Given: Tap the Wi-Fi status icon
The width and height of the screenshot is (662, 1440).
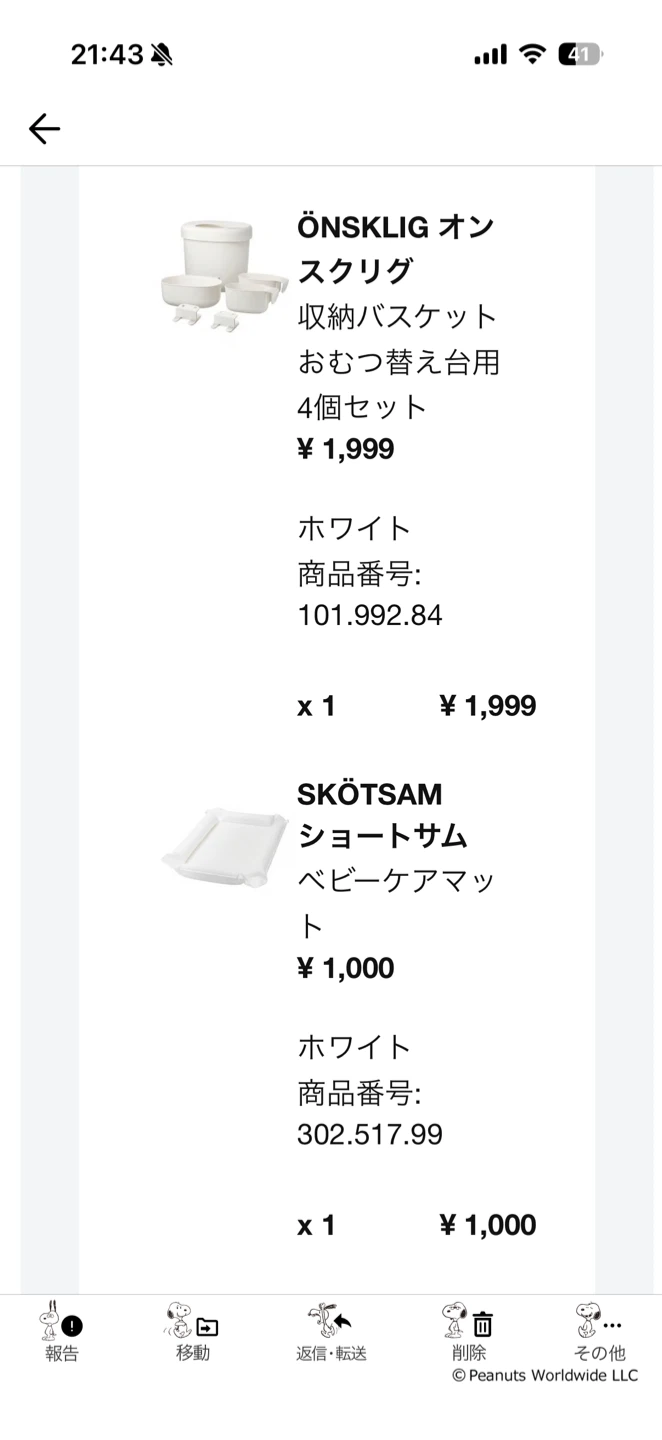Looking at the screenshot, I should click(533, 55).
